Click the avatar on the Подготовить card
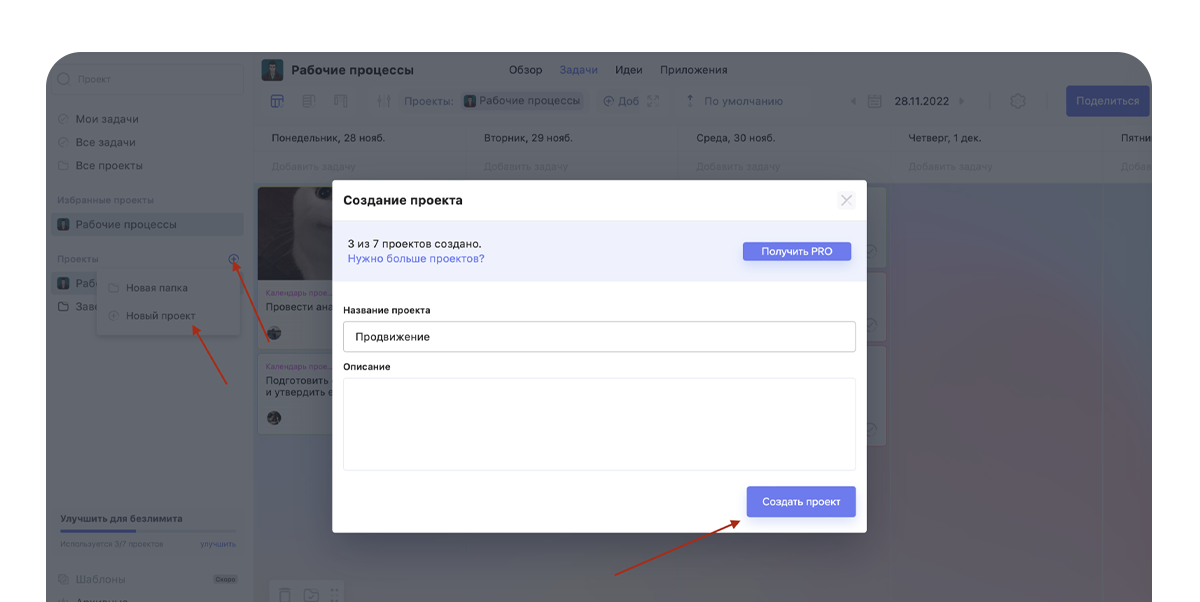 274,418
